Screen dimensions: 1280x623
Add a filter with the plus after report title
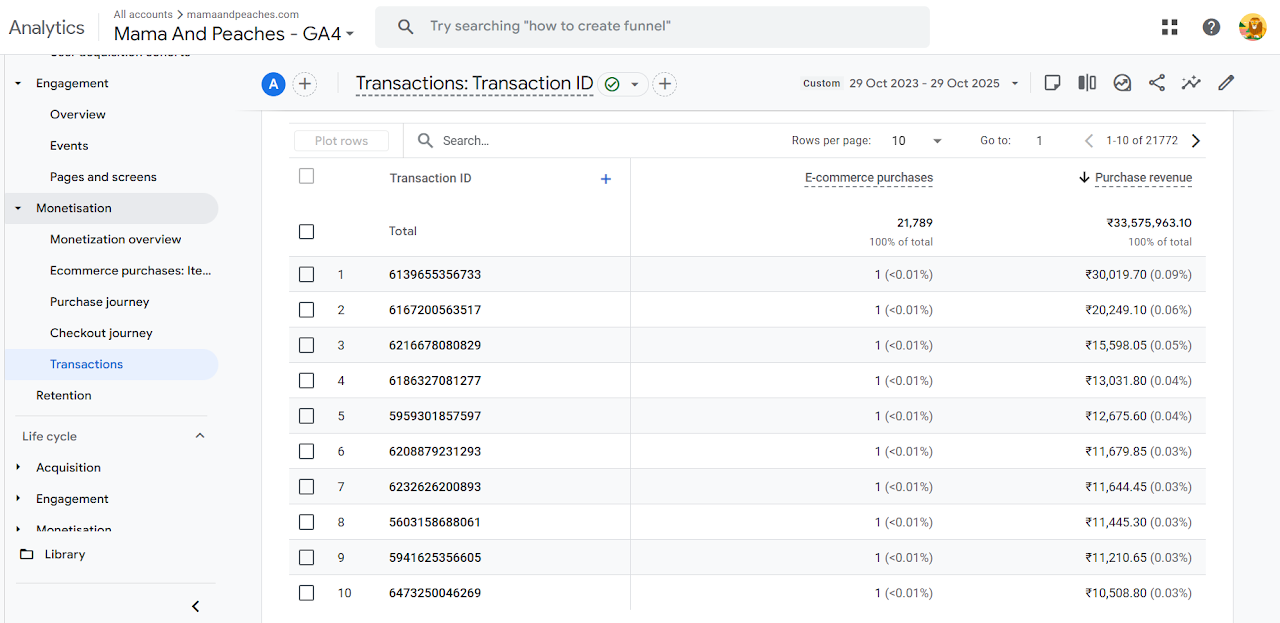click(664, 84)
